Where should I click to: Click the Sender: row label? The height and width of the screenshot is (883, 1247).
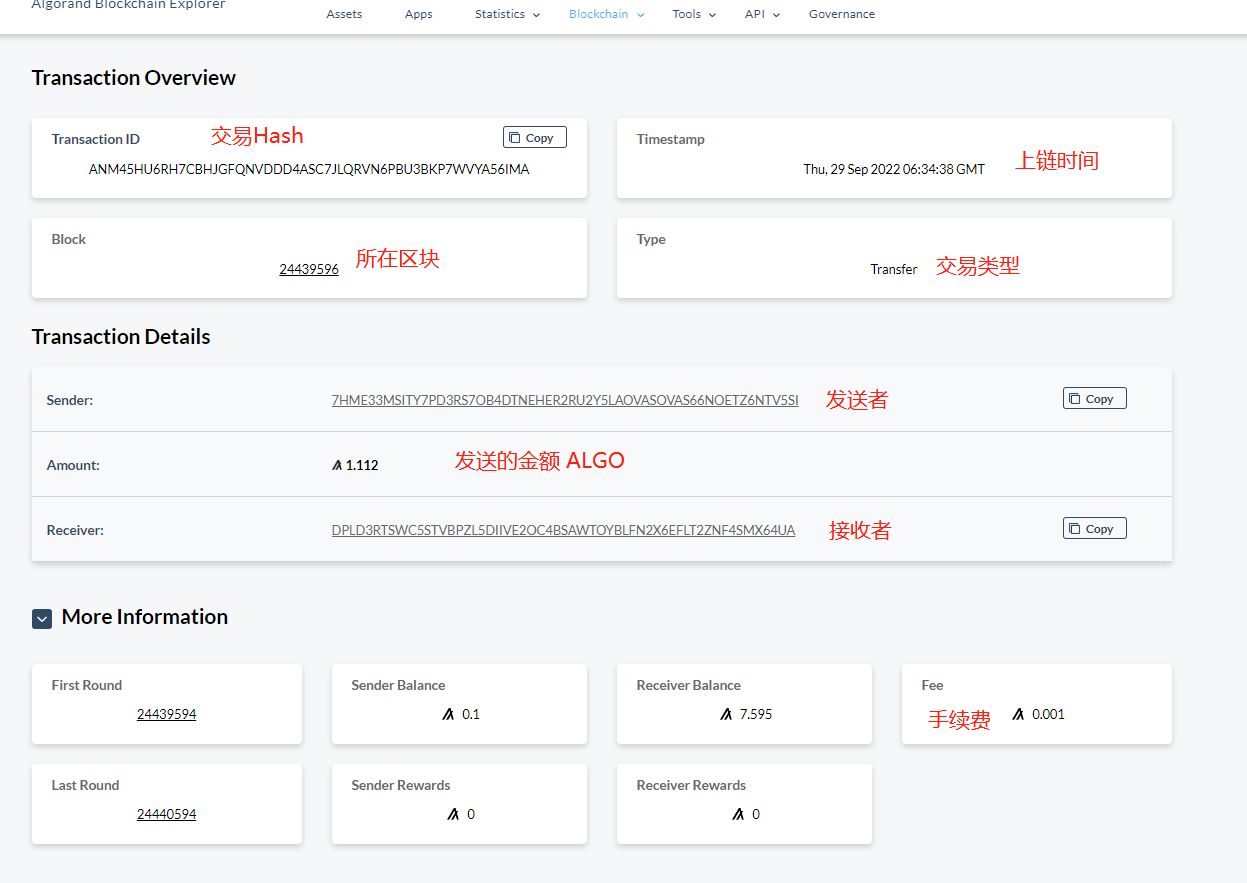[70, 400]
